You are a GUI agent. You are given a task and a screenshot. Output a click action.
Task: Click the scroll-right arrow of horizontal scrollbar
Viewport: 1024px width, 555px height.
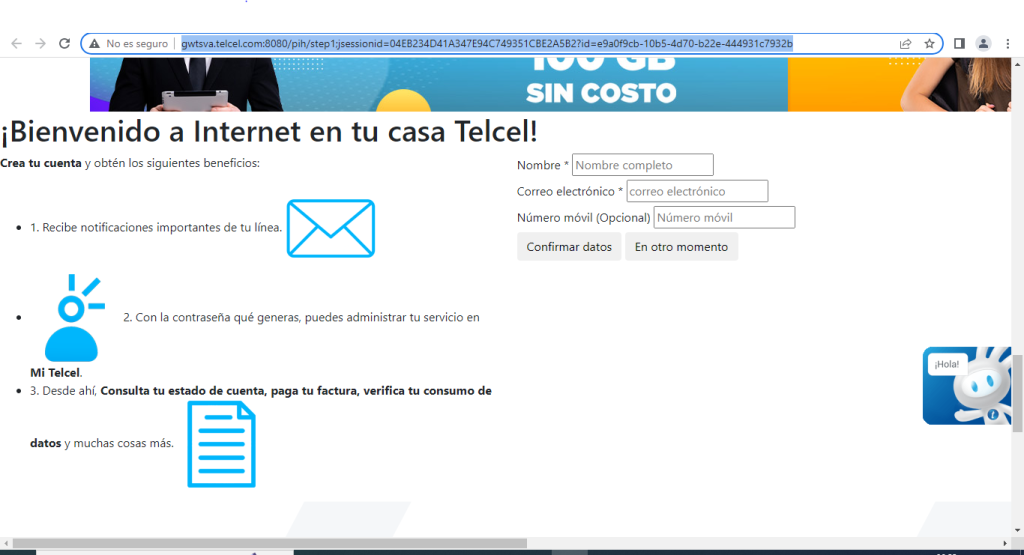coord(1005,543)
